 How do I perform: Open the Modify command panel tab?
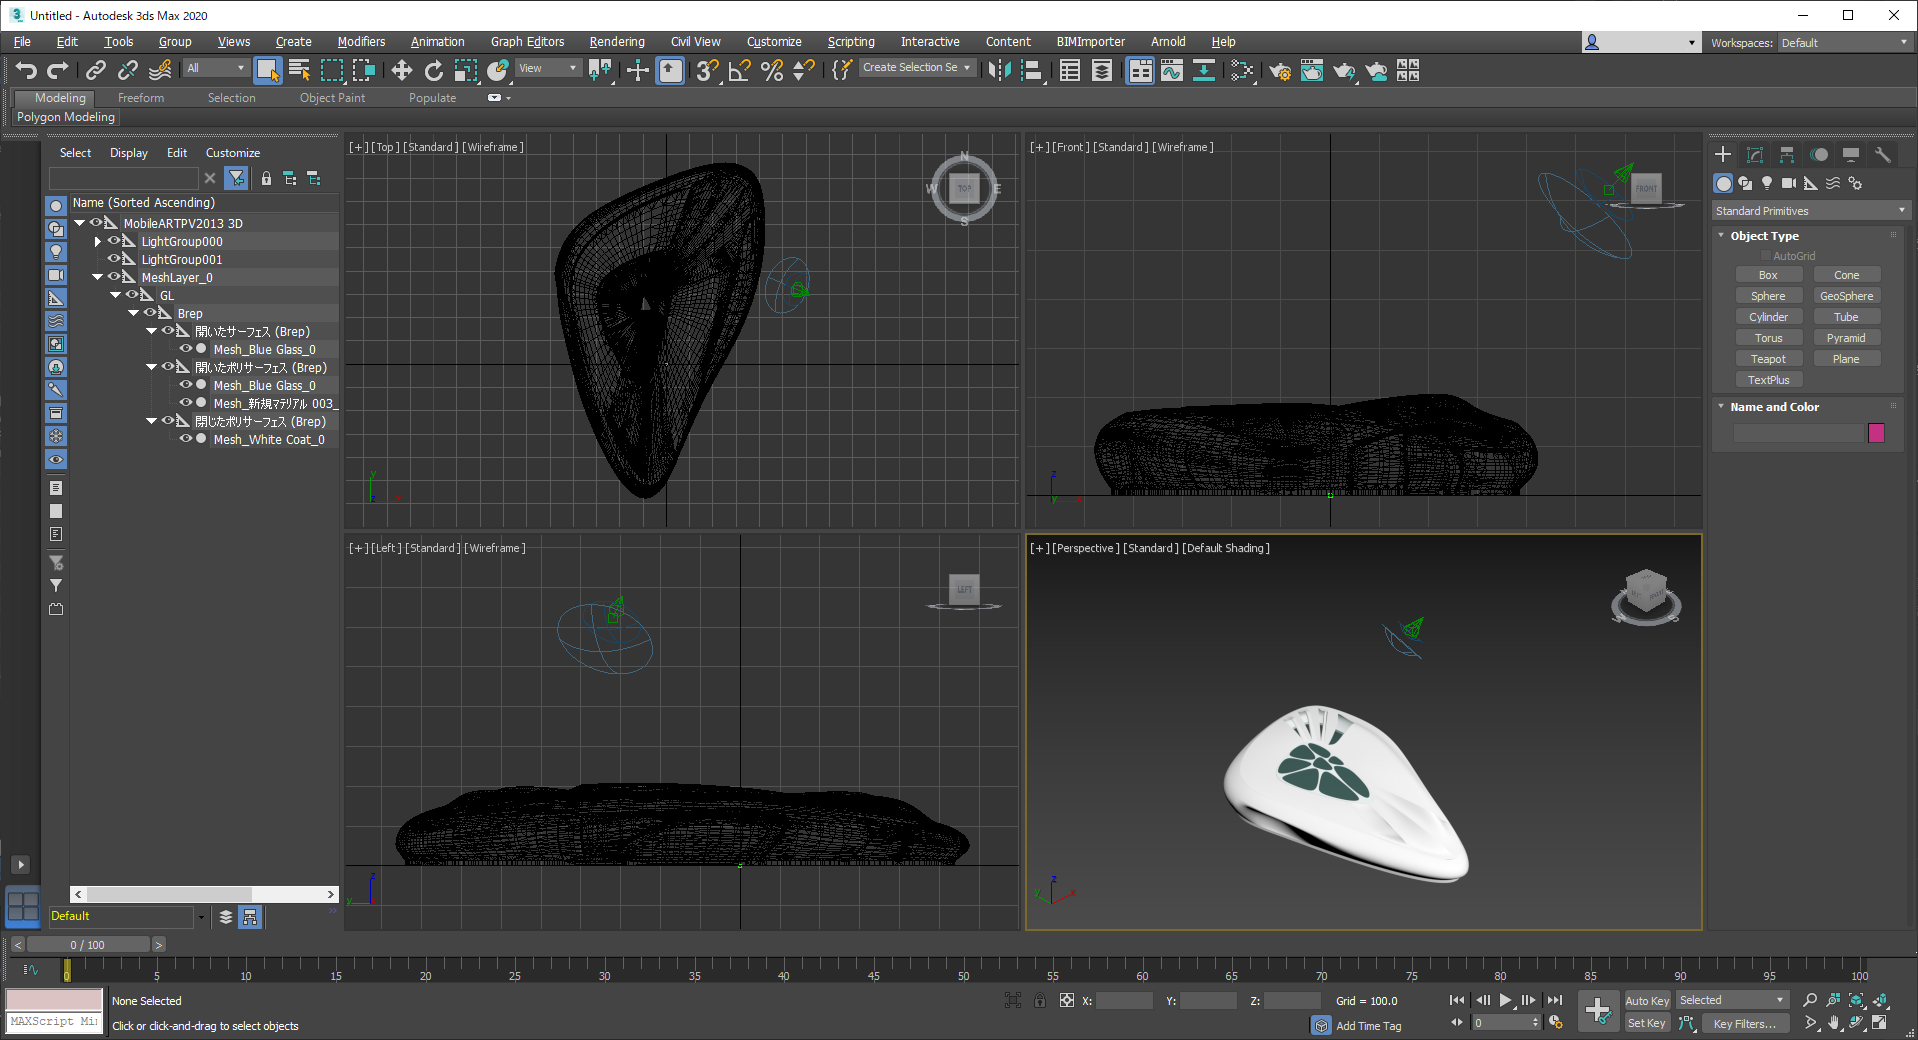pos(1754,155)
